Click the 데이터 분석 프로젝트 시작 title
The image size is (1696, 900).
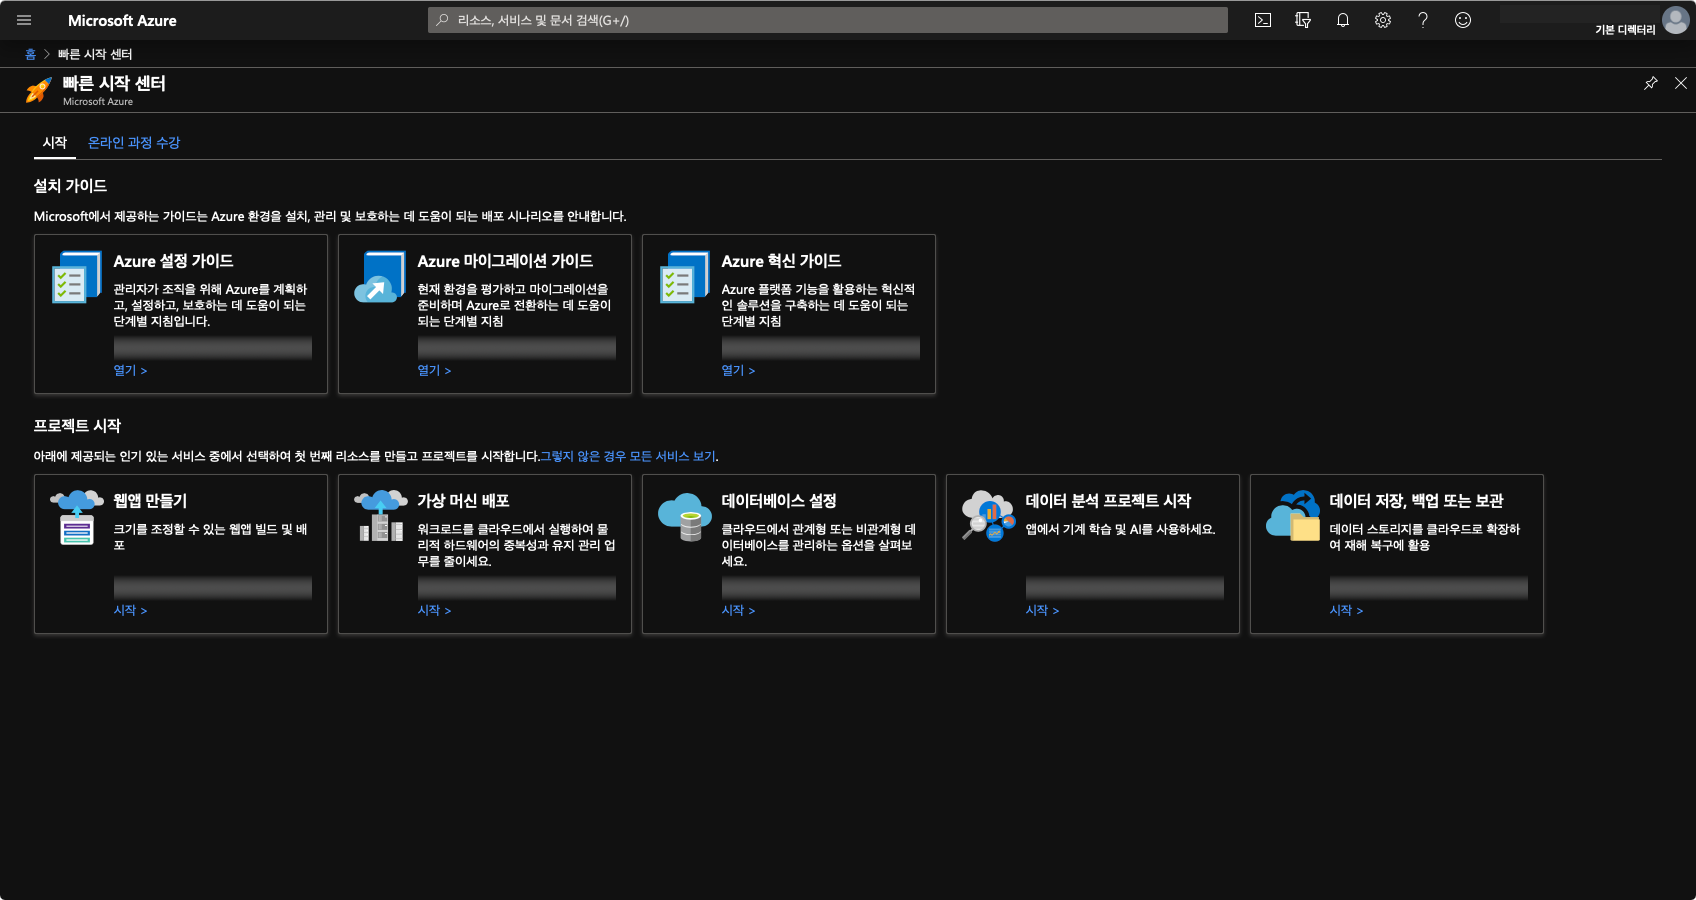1108,501
